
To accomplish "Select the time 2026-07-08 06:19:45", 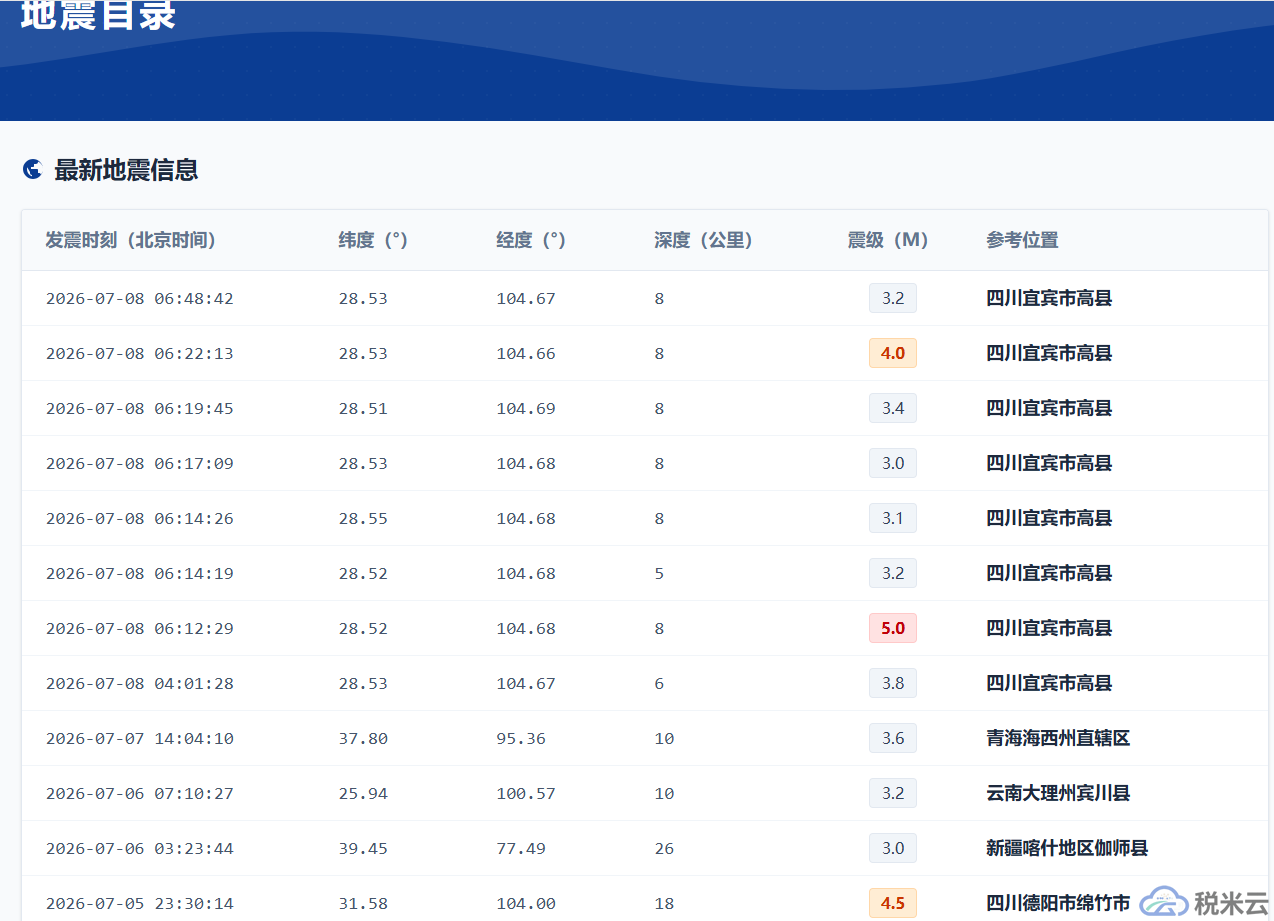I will coord(140,409).
